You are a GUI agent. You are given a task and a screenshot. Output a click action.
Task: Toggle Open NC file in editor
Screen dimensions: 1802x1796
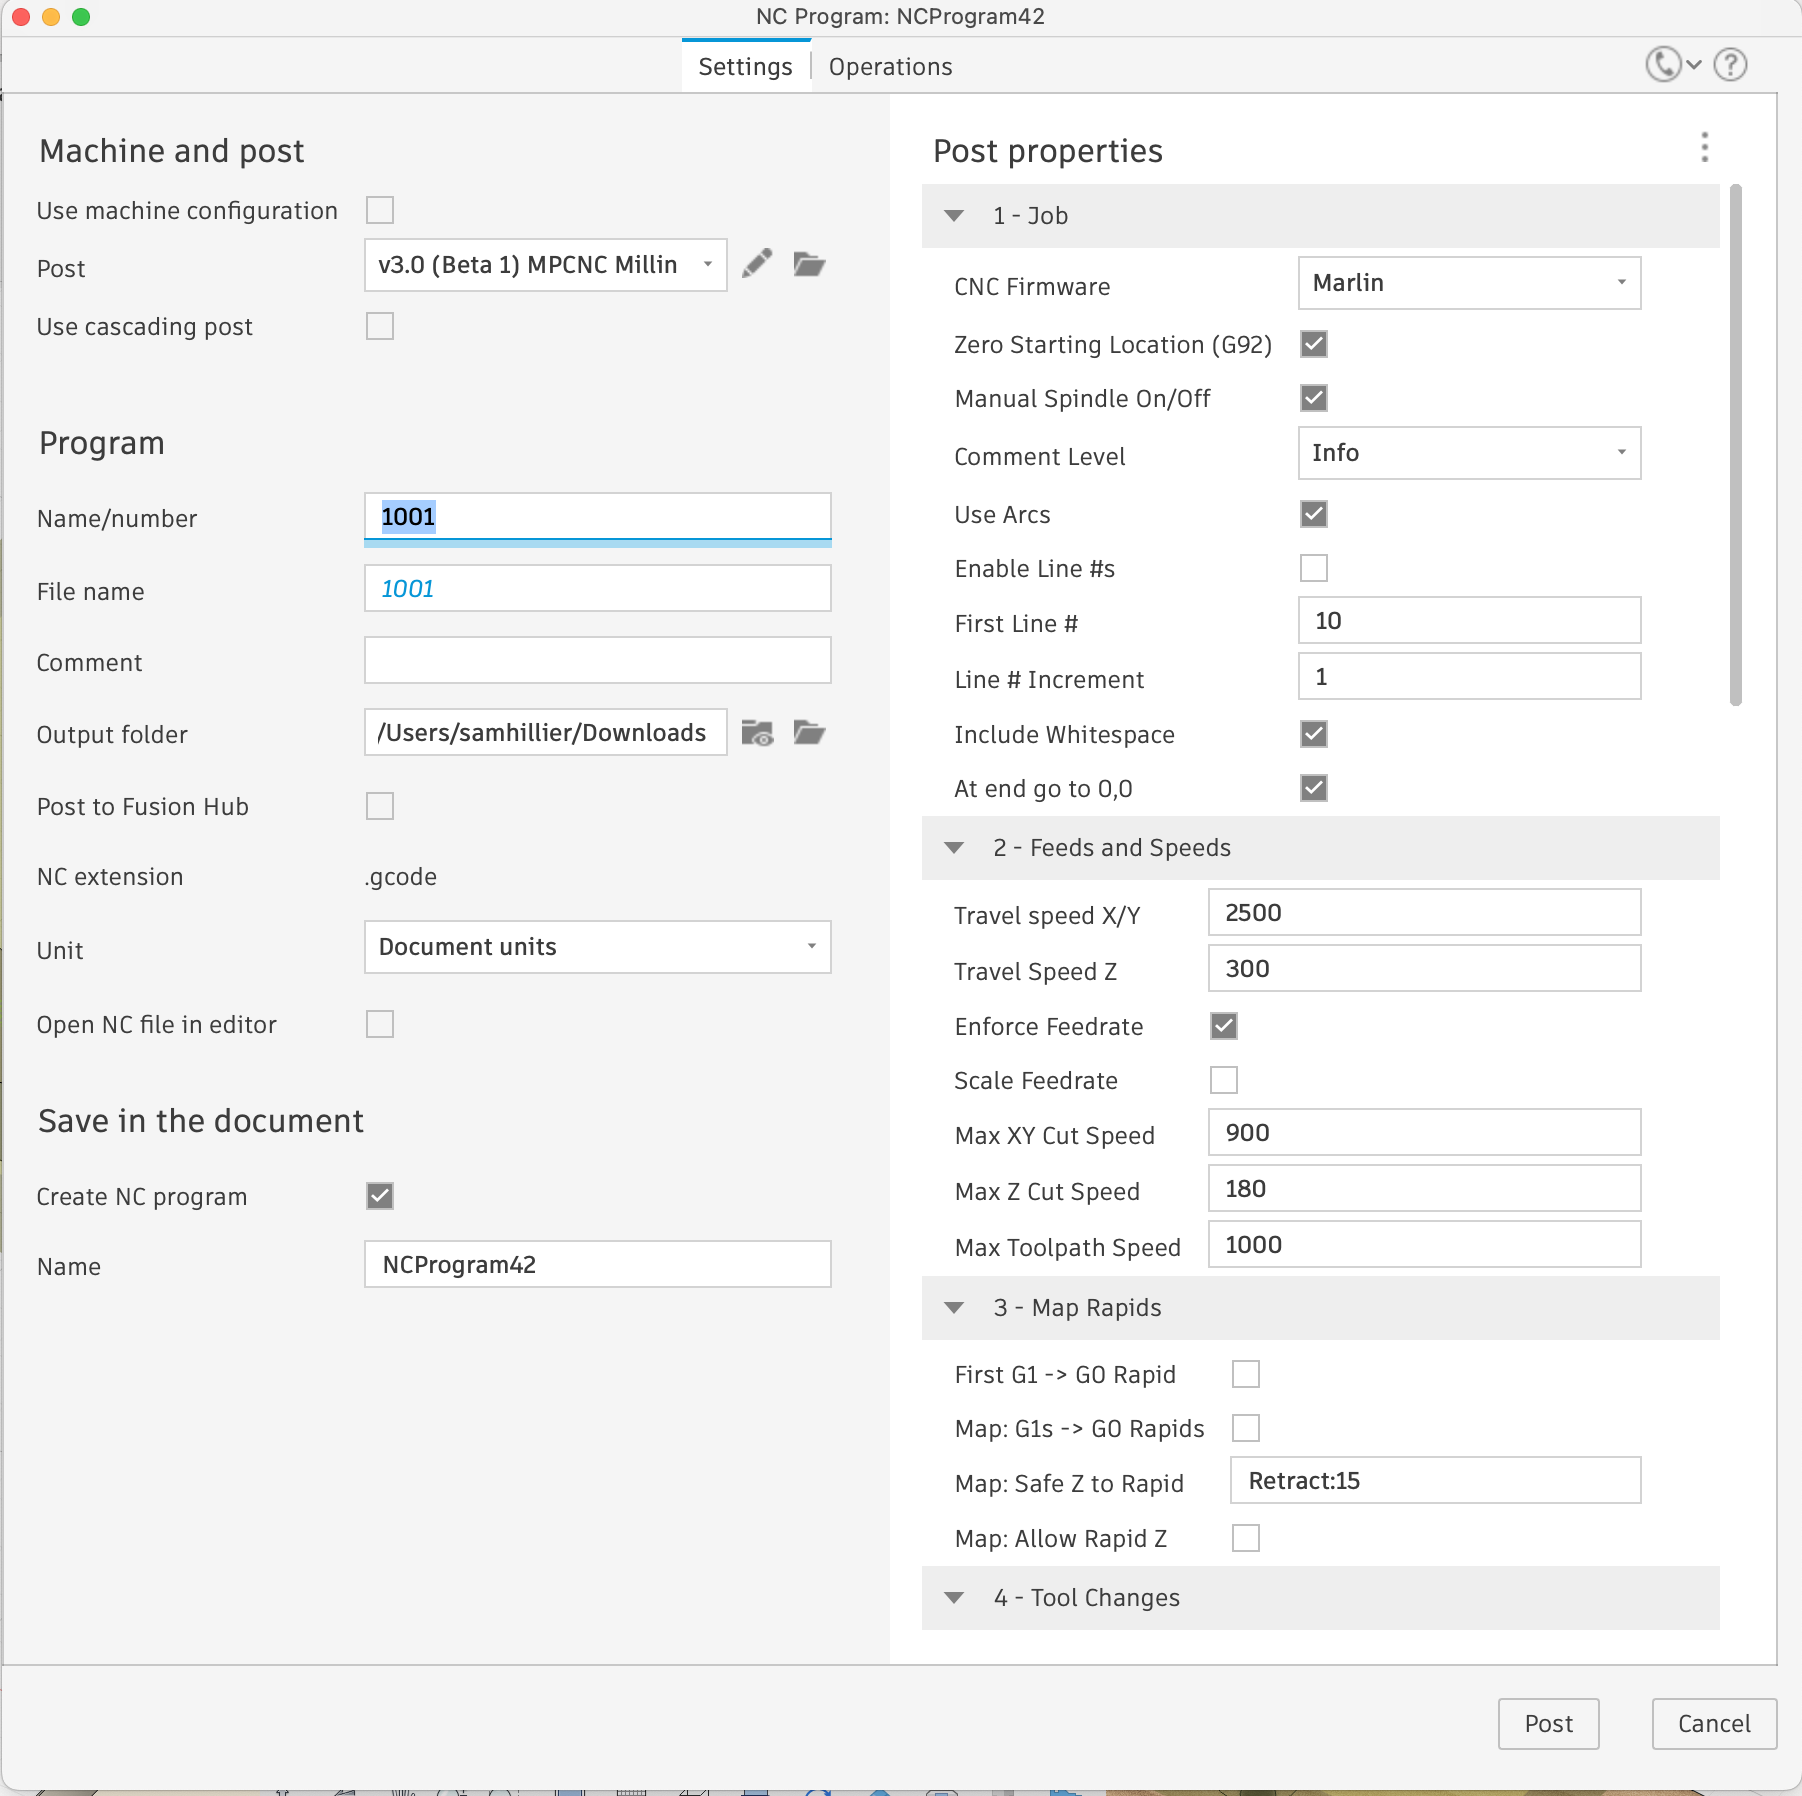click(380, 1024)
